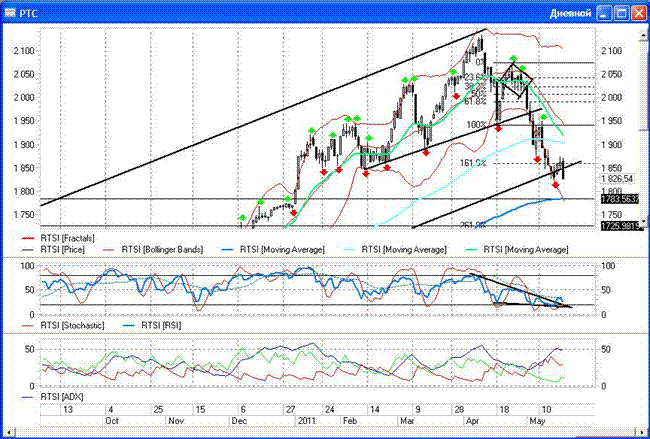Select the RTSI [Fractals] legend entry

[67, 238]
